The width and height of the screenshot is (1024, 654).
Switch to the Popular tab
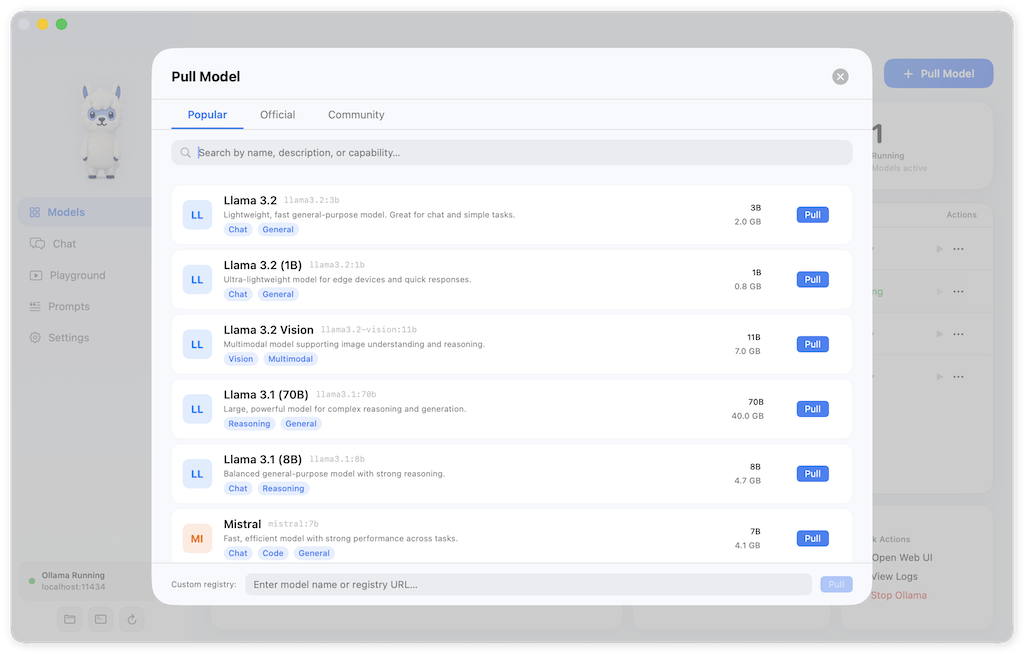pyautogui.click(x=207, y=115)
